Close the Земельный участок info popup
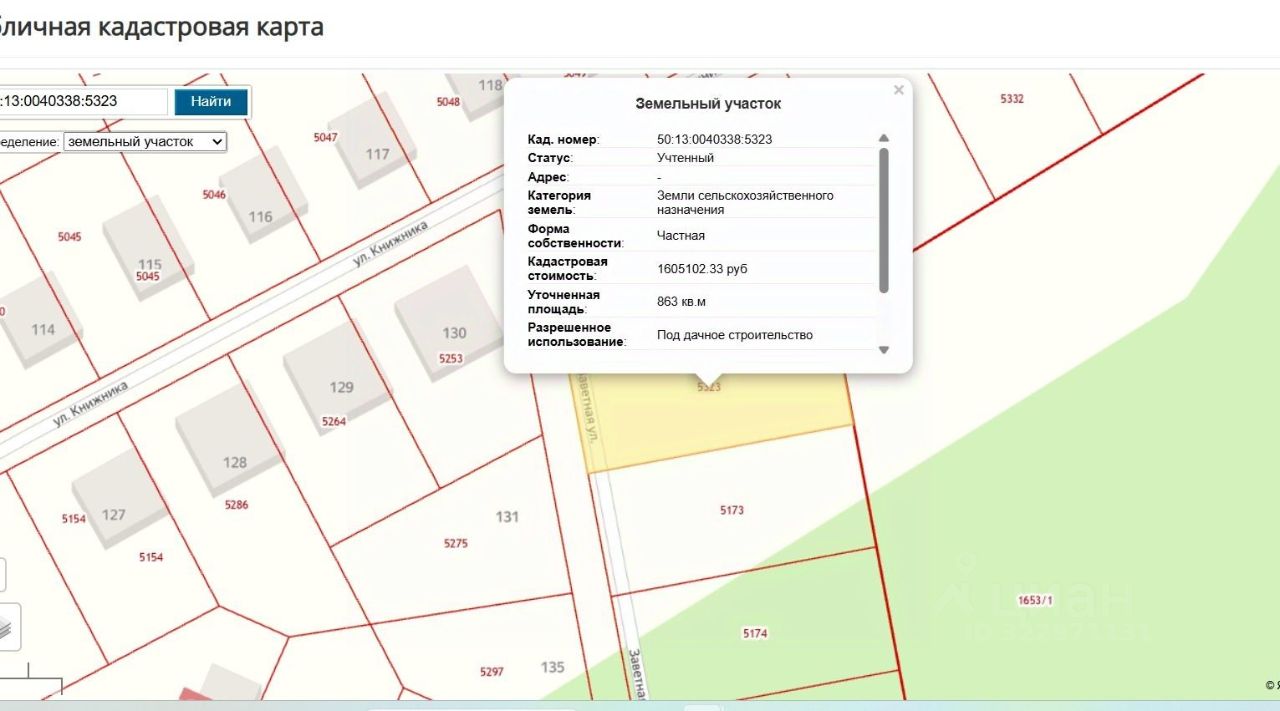 tap(898, 90)
